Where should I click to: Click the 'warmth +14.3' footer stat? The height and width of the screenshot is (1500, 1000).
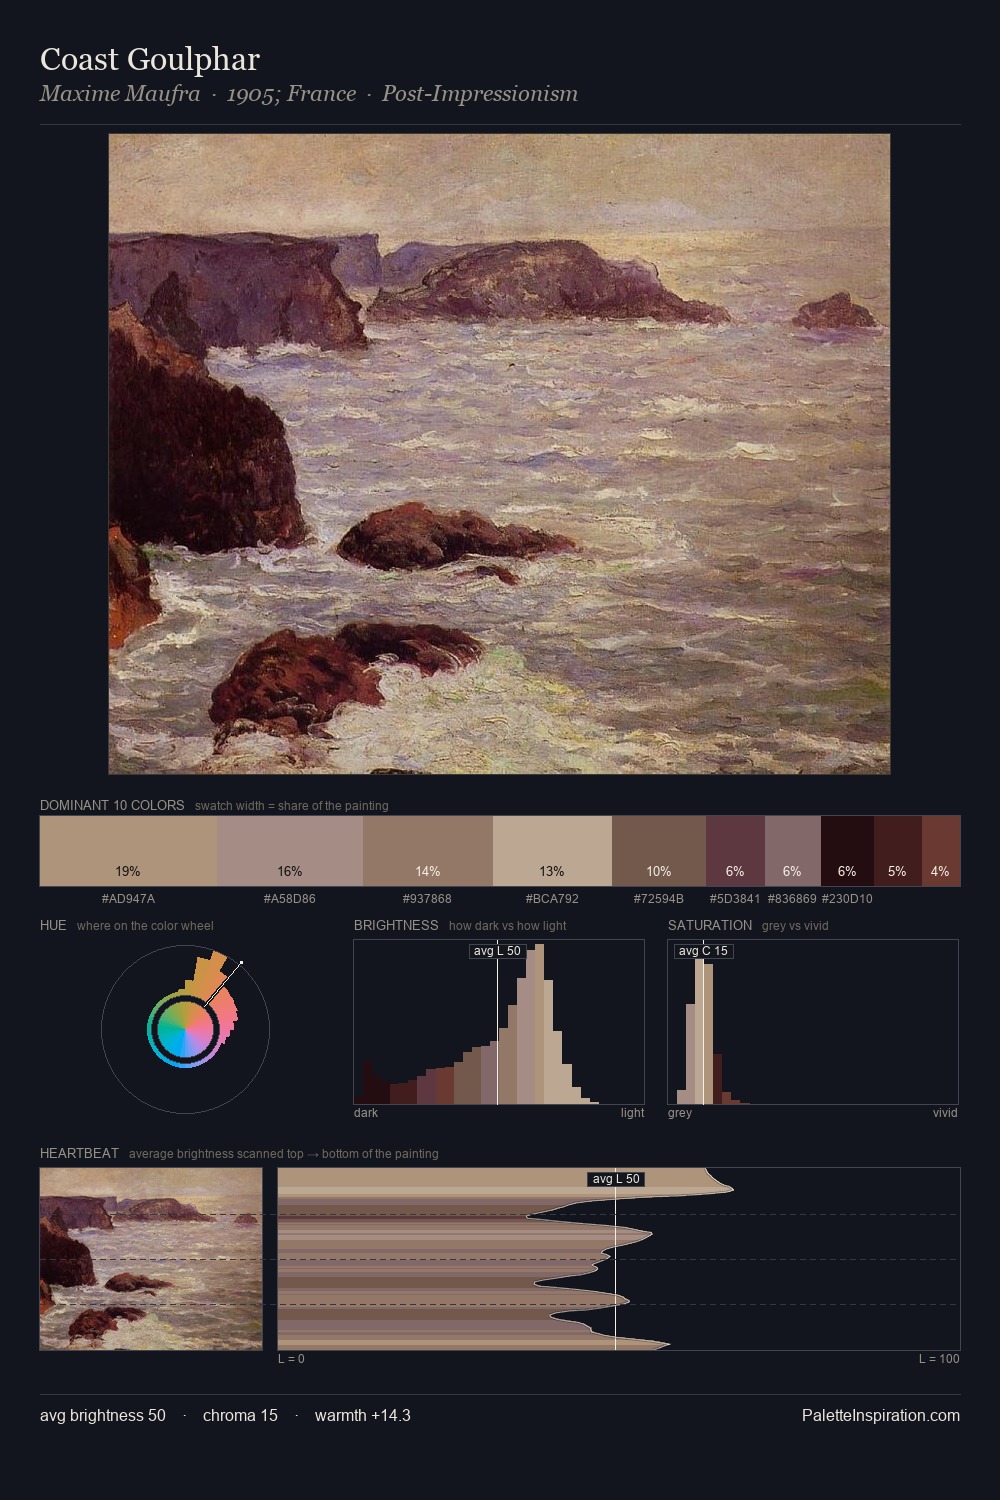(x=363, y=1415)
